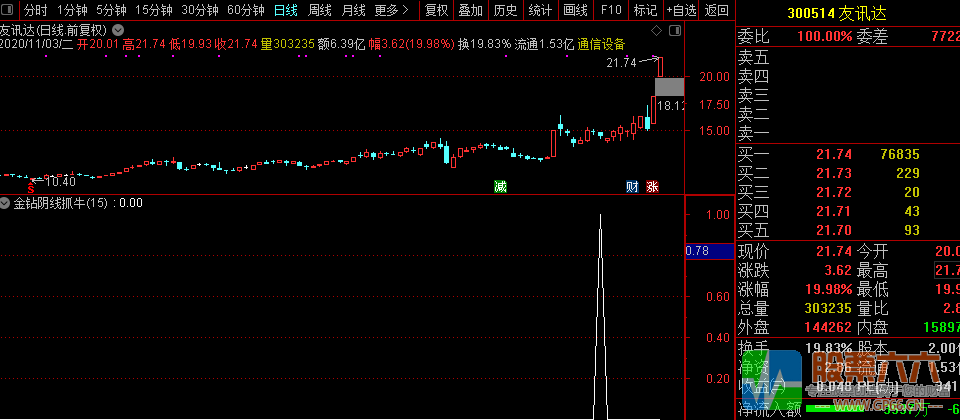Viewport: 960px width, 420px height.
Task: Click the red 涨 marker on chart
Action: (653, 187)
